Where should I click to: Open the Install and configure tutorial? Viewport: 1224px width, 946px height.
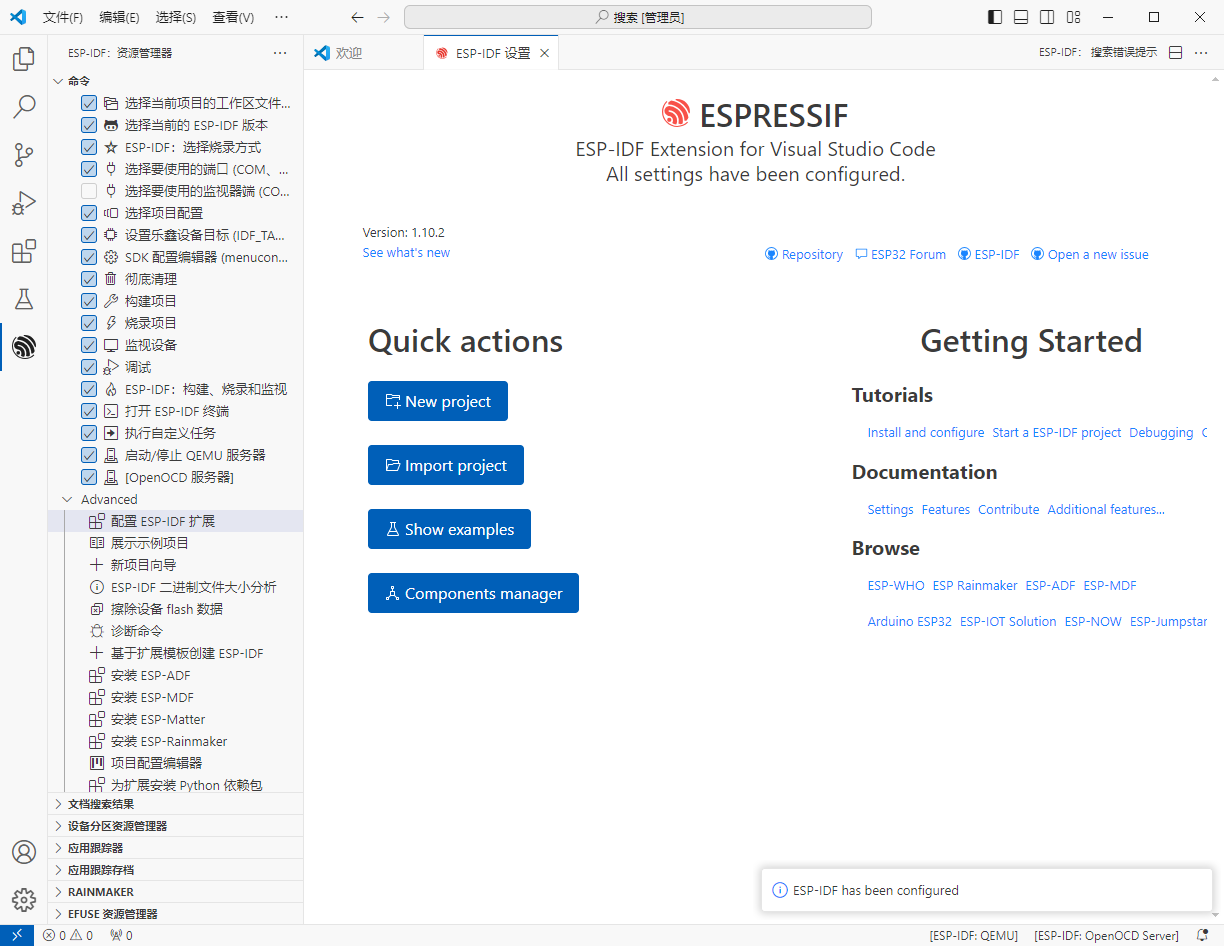[926, 433]
